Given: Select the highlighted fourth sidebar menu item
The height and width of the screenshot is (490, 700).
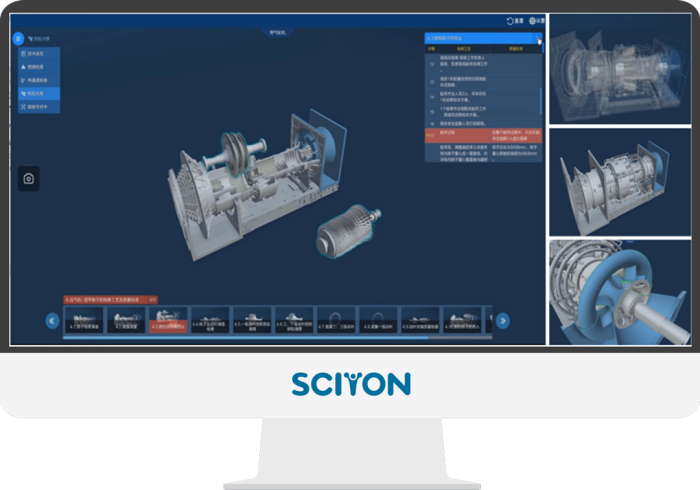Looking at the screenshot, I should 38,93.
